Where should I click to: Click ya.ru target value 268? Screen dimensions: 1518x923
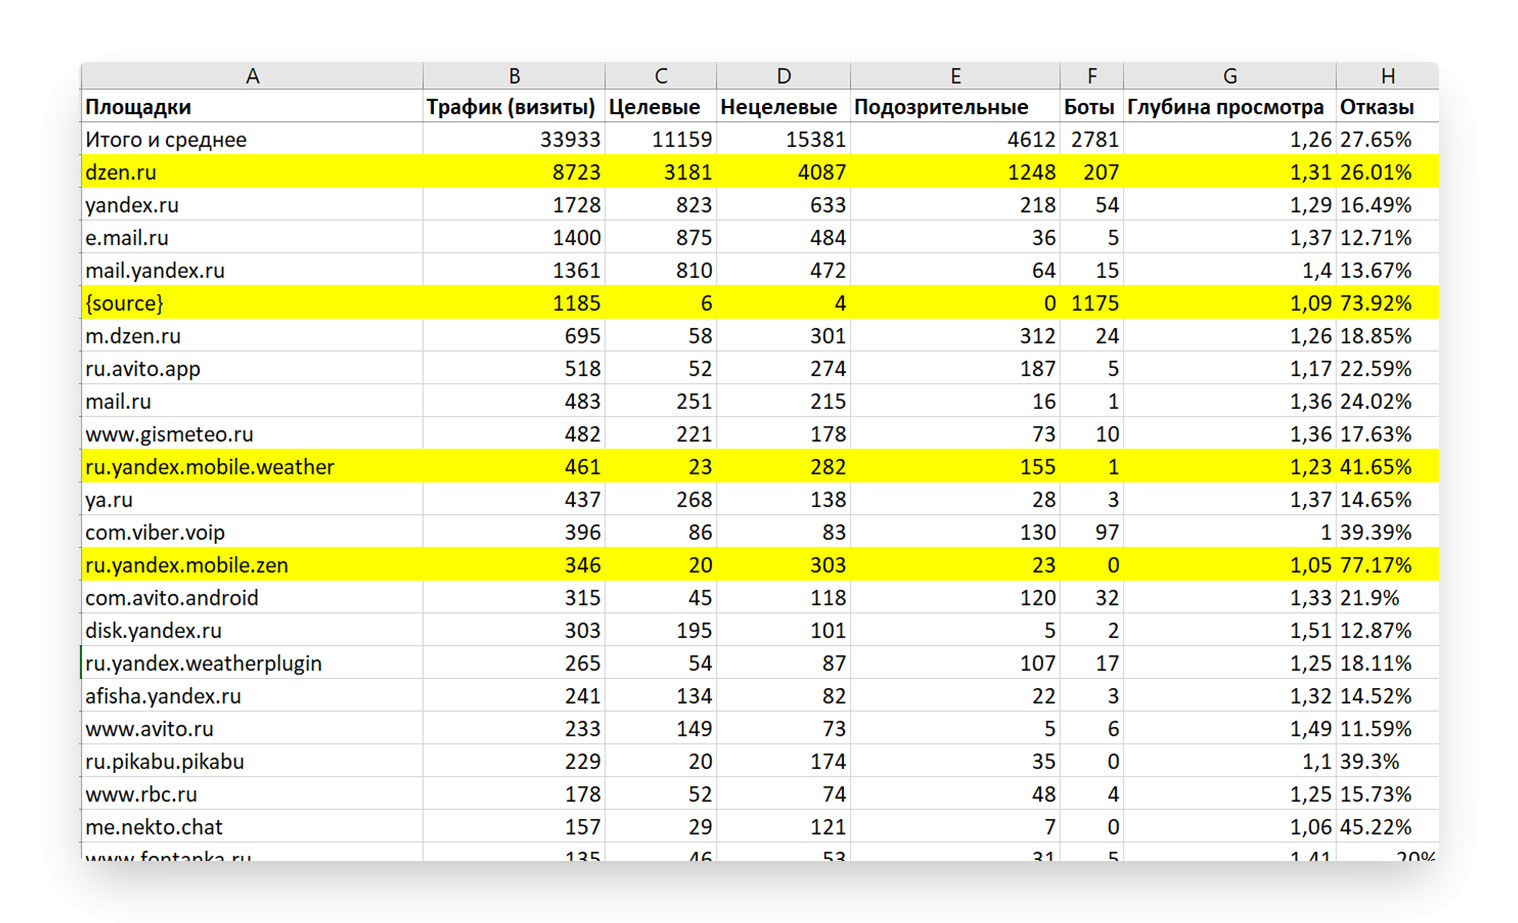coord(661,499)
